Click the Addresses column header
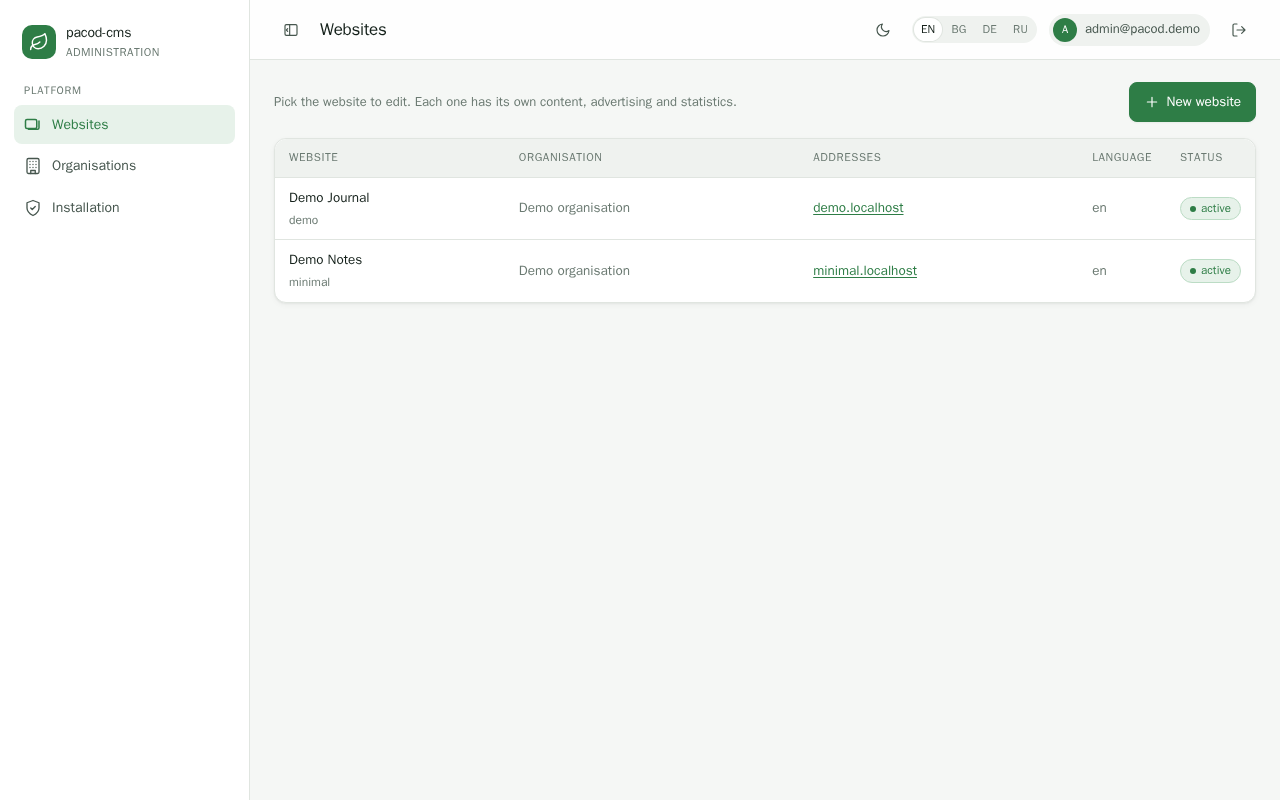The image size is (1280, 800). 847,158
